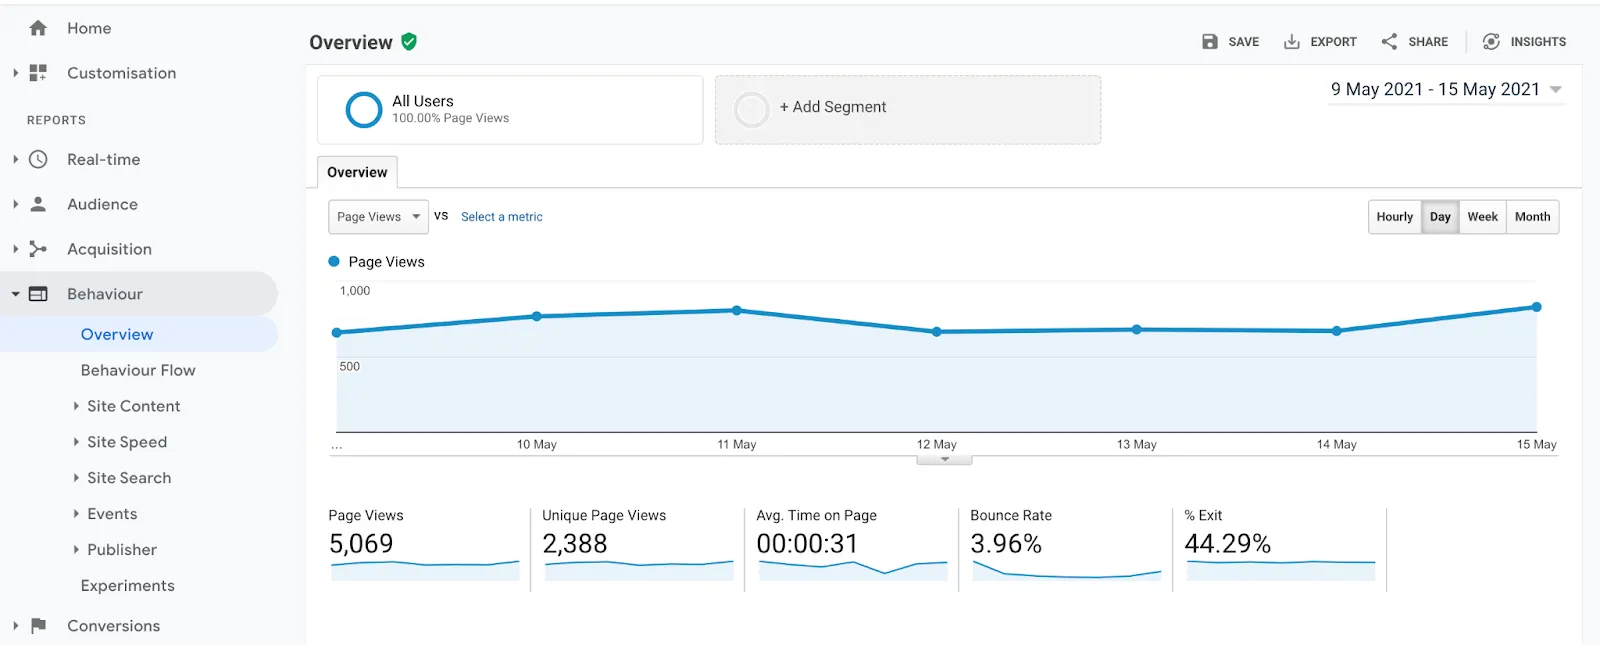Switch chart to Day view

pyautogui.click(x=1440, y=217)
